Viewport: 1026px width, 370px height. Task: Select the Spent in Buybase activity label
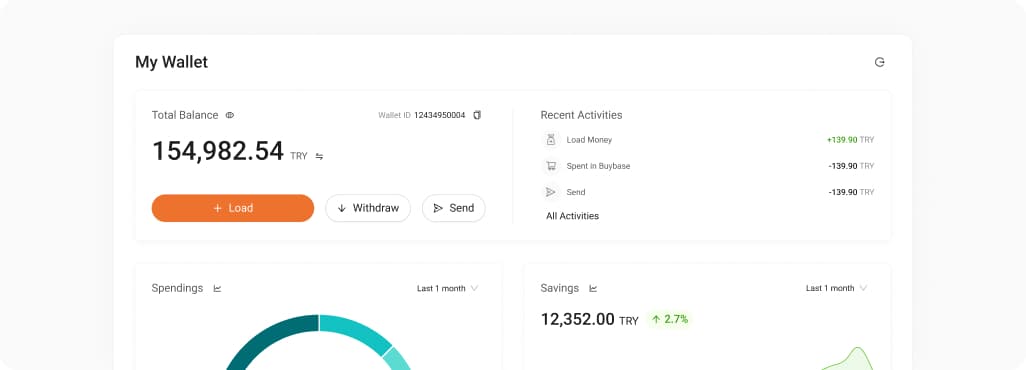[x=598, y=166]
